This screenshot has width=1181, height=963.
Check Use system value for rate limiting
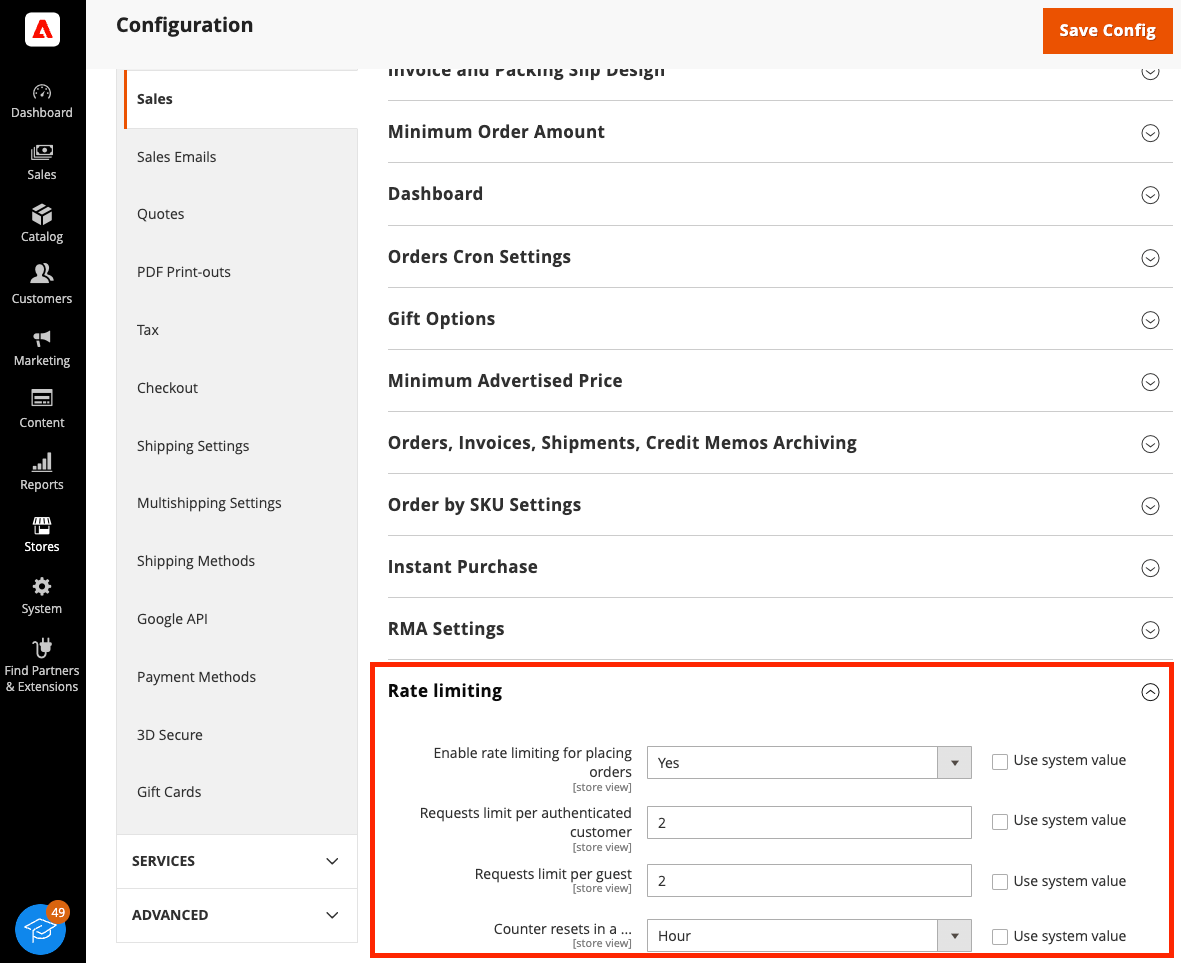click(x=1000, y=761)
